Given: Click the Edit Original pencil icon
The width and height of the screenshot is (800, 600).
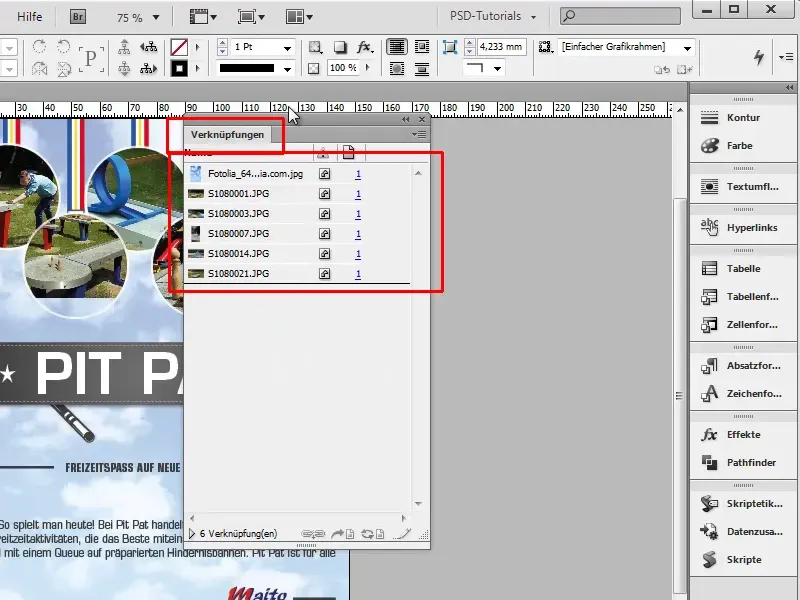Looking at the screenshot, I should click(404, 532).
